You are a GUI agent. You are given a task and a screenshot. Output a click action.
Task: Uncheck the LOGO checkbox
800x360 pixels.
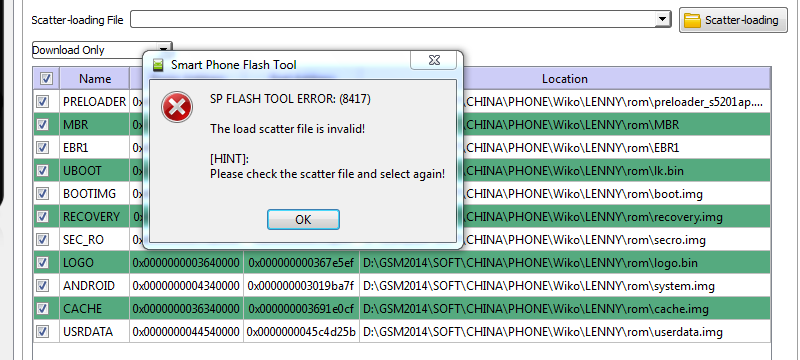[42, 263]
